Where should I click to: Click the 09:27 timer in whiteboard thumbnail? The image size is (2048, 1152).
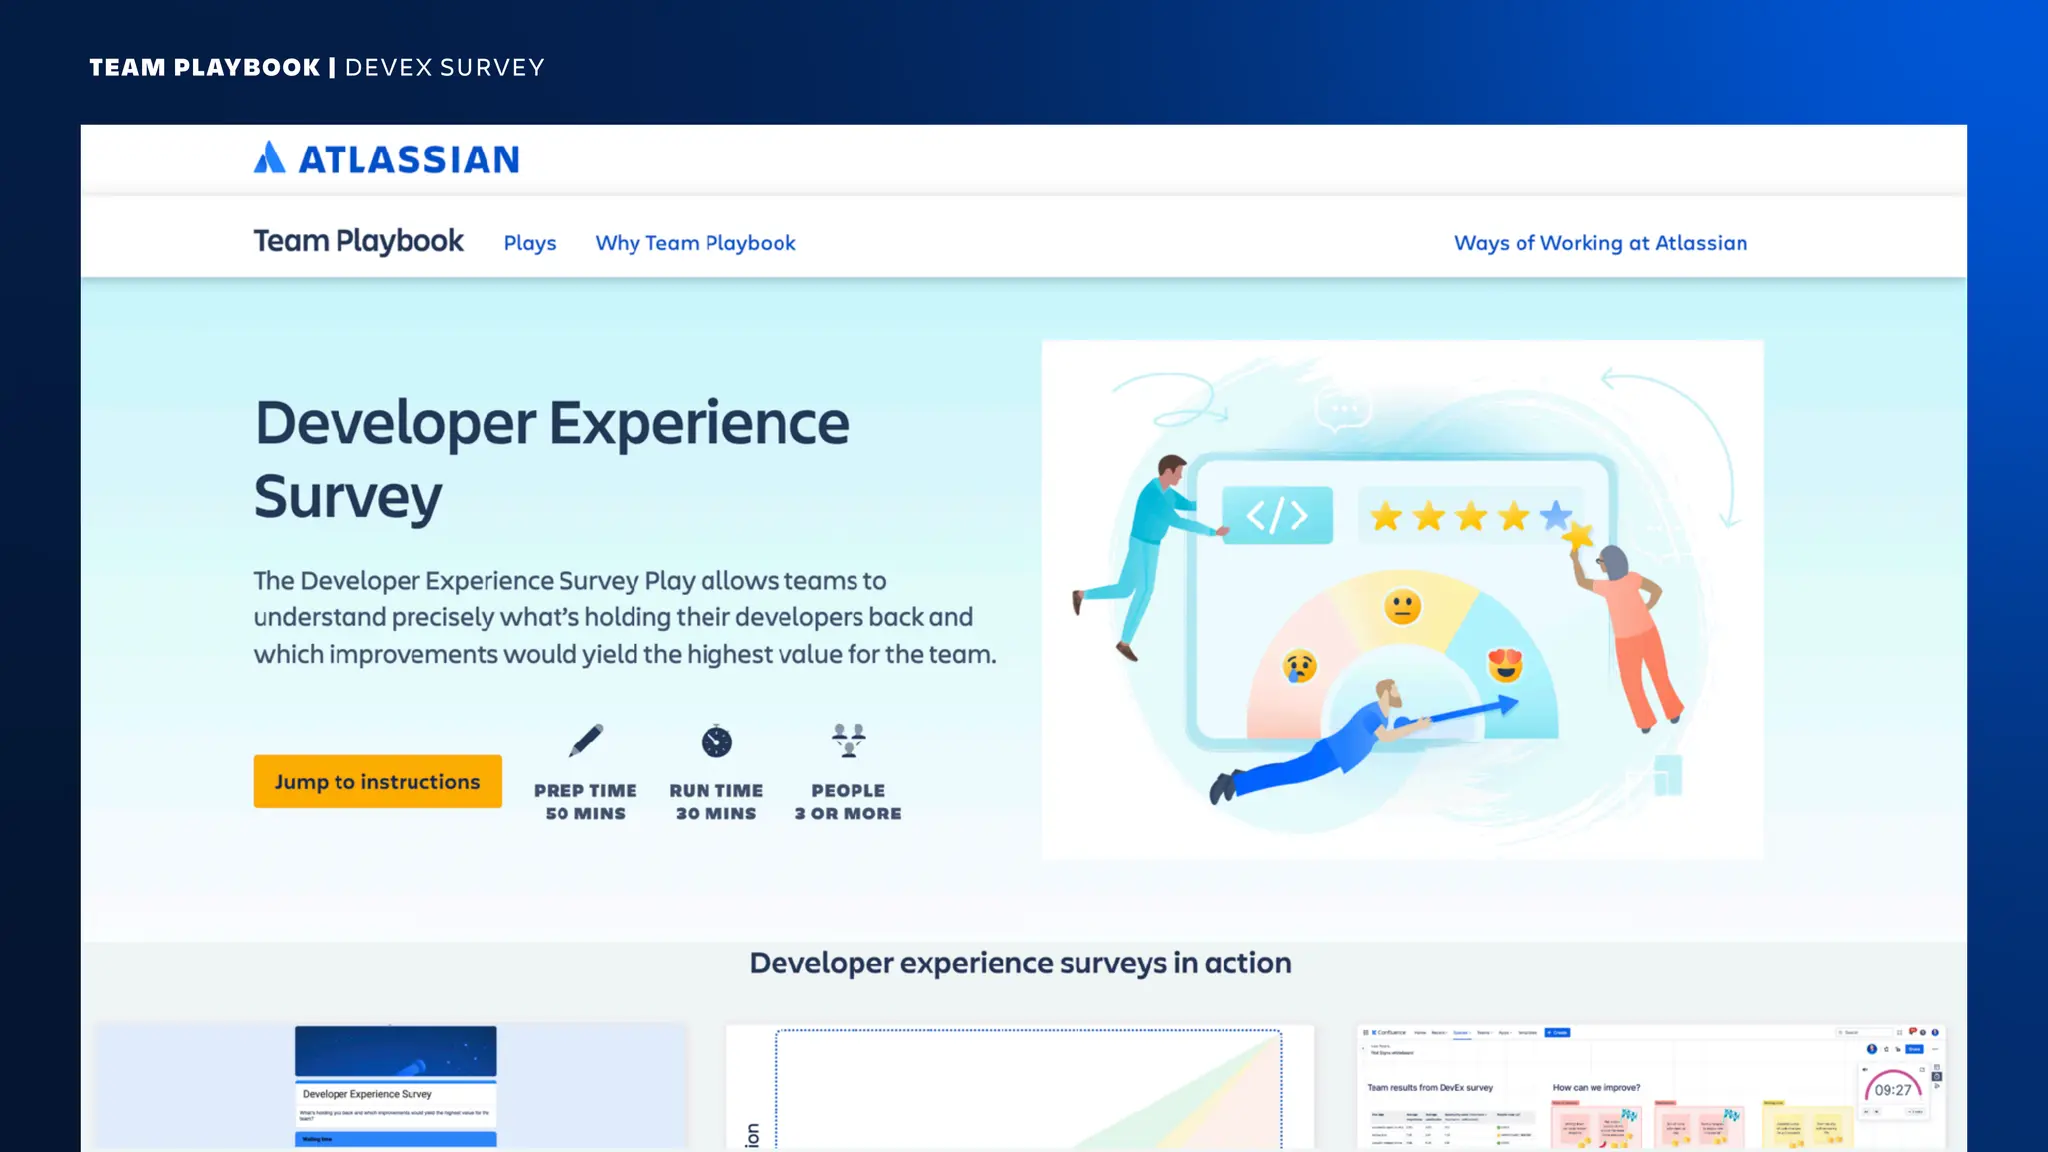click(x=1892, y=1090)
